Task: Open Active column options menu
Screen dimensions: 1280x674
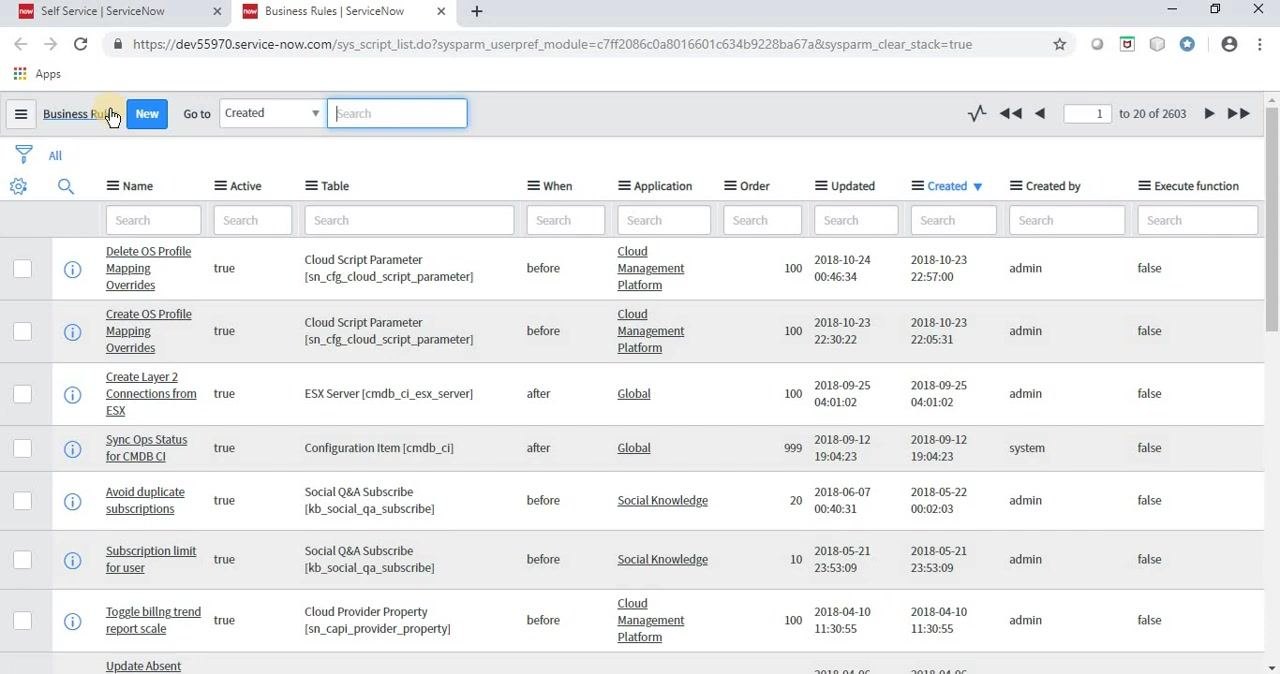Action: coord(221,186)
